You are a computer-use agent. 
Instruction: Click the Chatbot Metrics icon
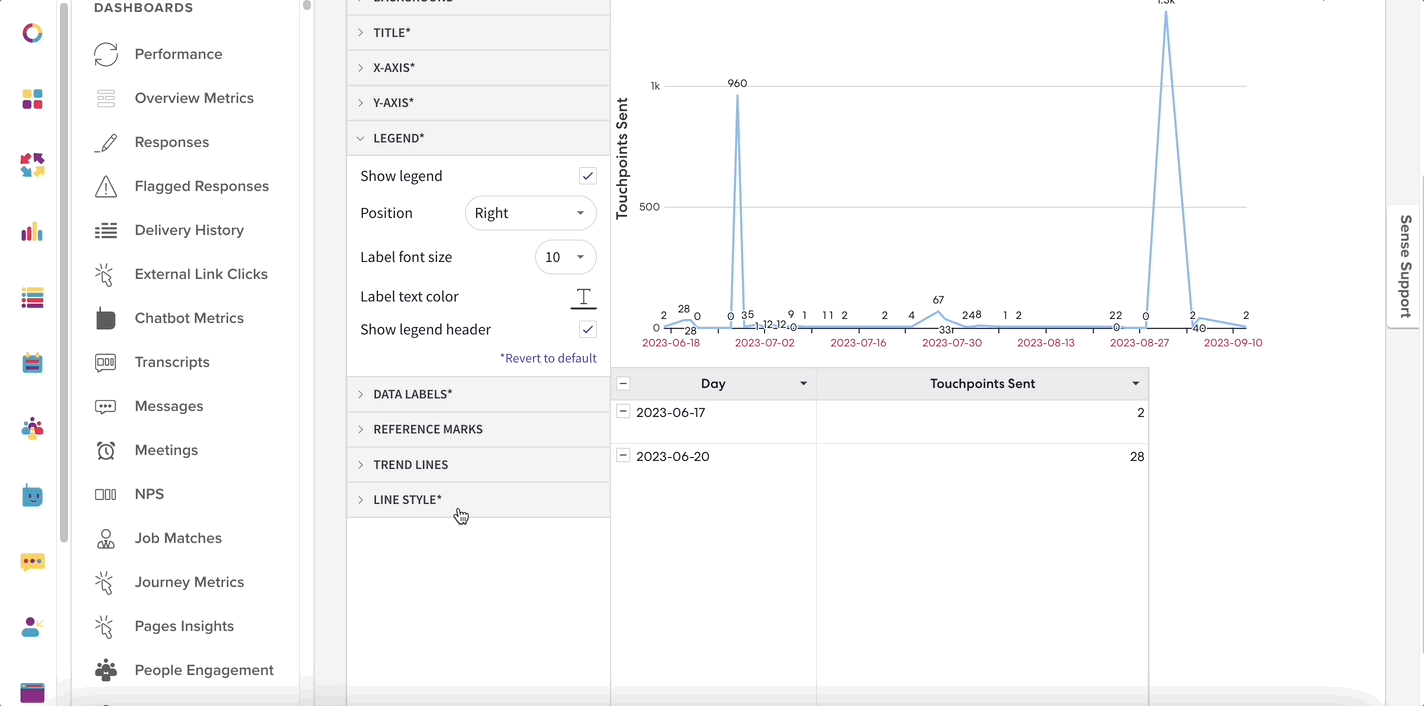(106, 318)
